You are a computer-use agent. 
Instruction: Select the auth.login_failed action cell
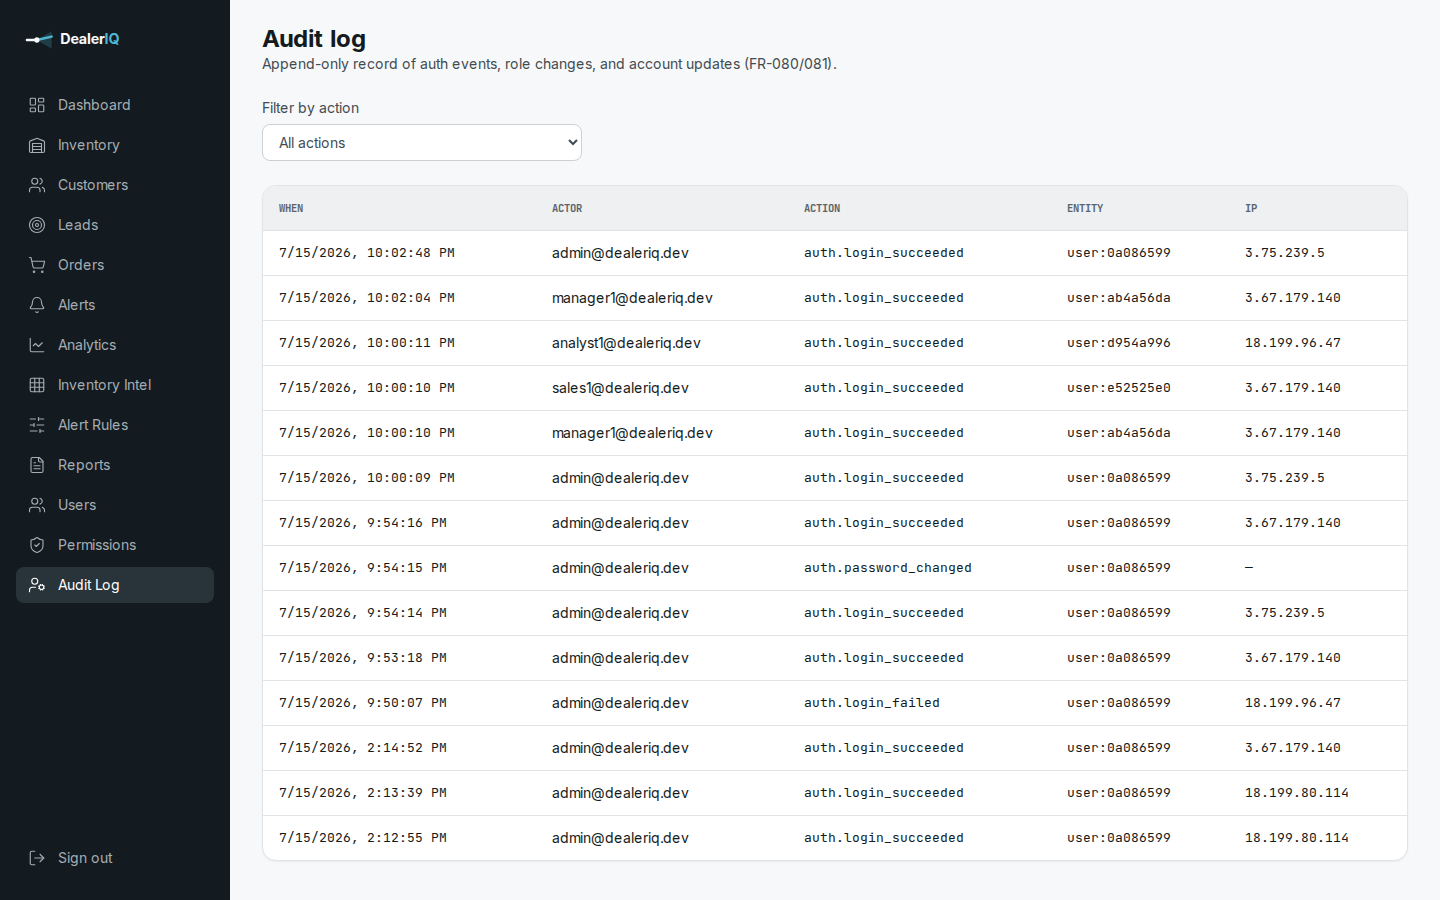coord(872,703)
